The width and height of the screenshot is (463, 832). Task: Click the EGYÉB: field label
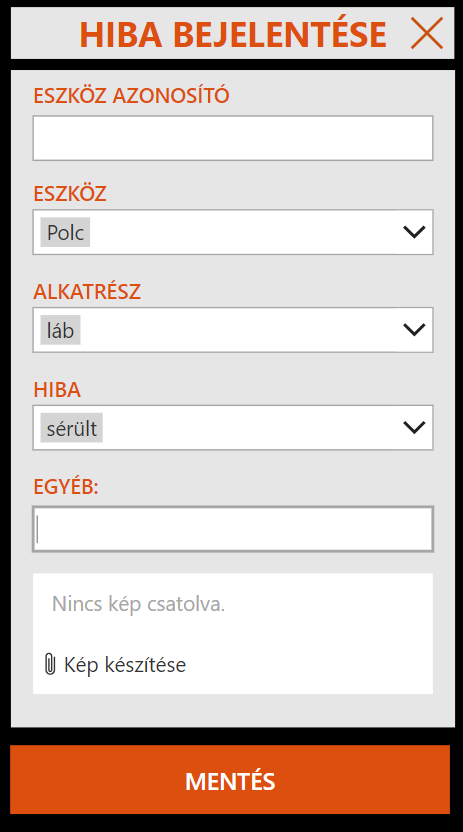point(66,488)
